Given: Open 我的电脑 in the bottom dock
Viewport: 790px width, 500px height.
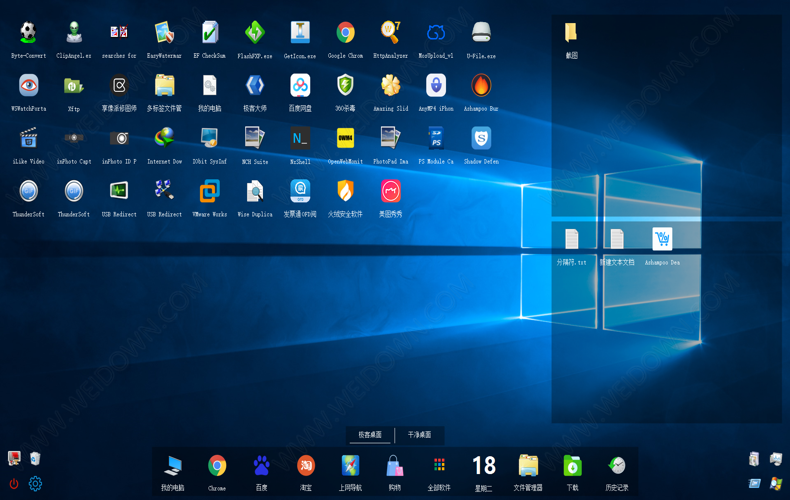Looking at the screenshot, I should [172, 466].
